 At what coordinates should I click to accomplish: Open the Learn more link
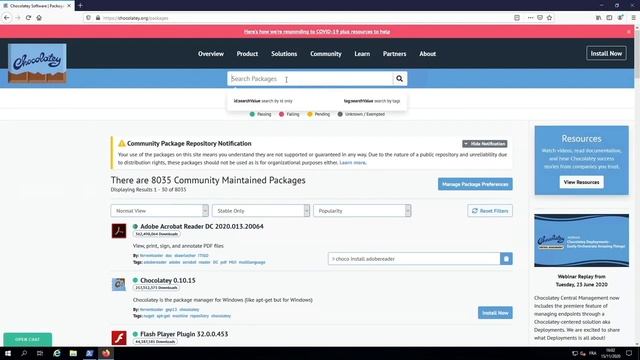coord(352,162)
